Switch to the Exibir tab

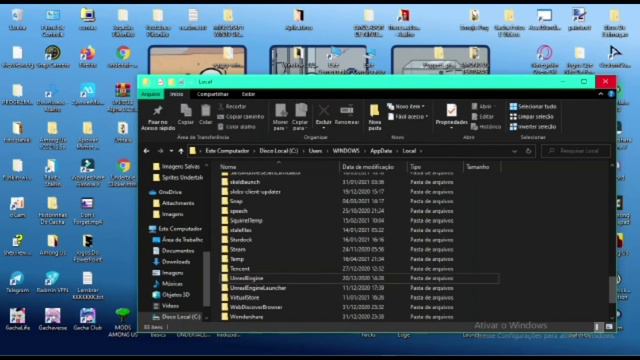[248, 94]
